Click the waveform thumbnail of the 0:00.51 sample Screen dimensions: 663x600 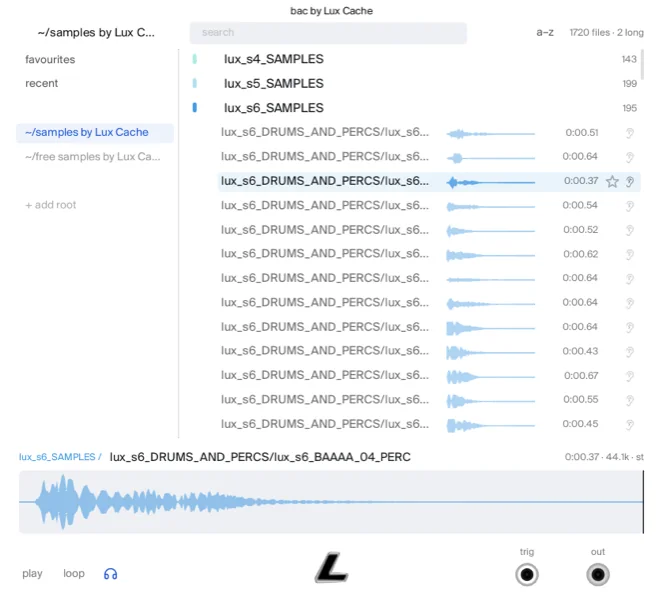[490, 134]
